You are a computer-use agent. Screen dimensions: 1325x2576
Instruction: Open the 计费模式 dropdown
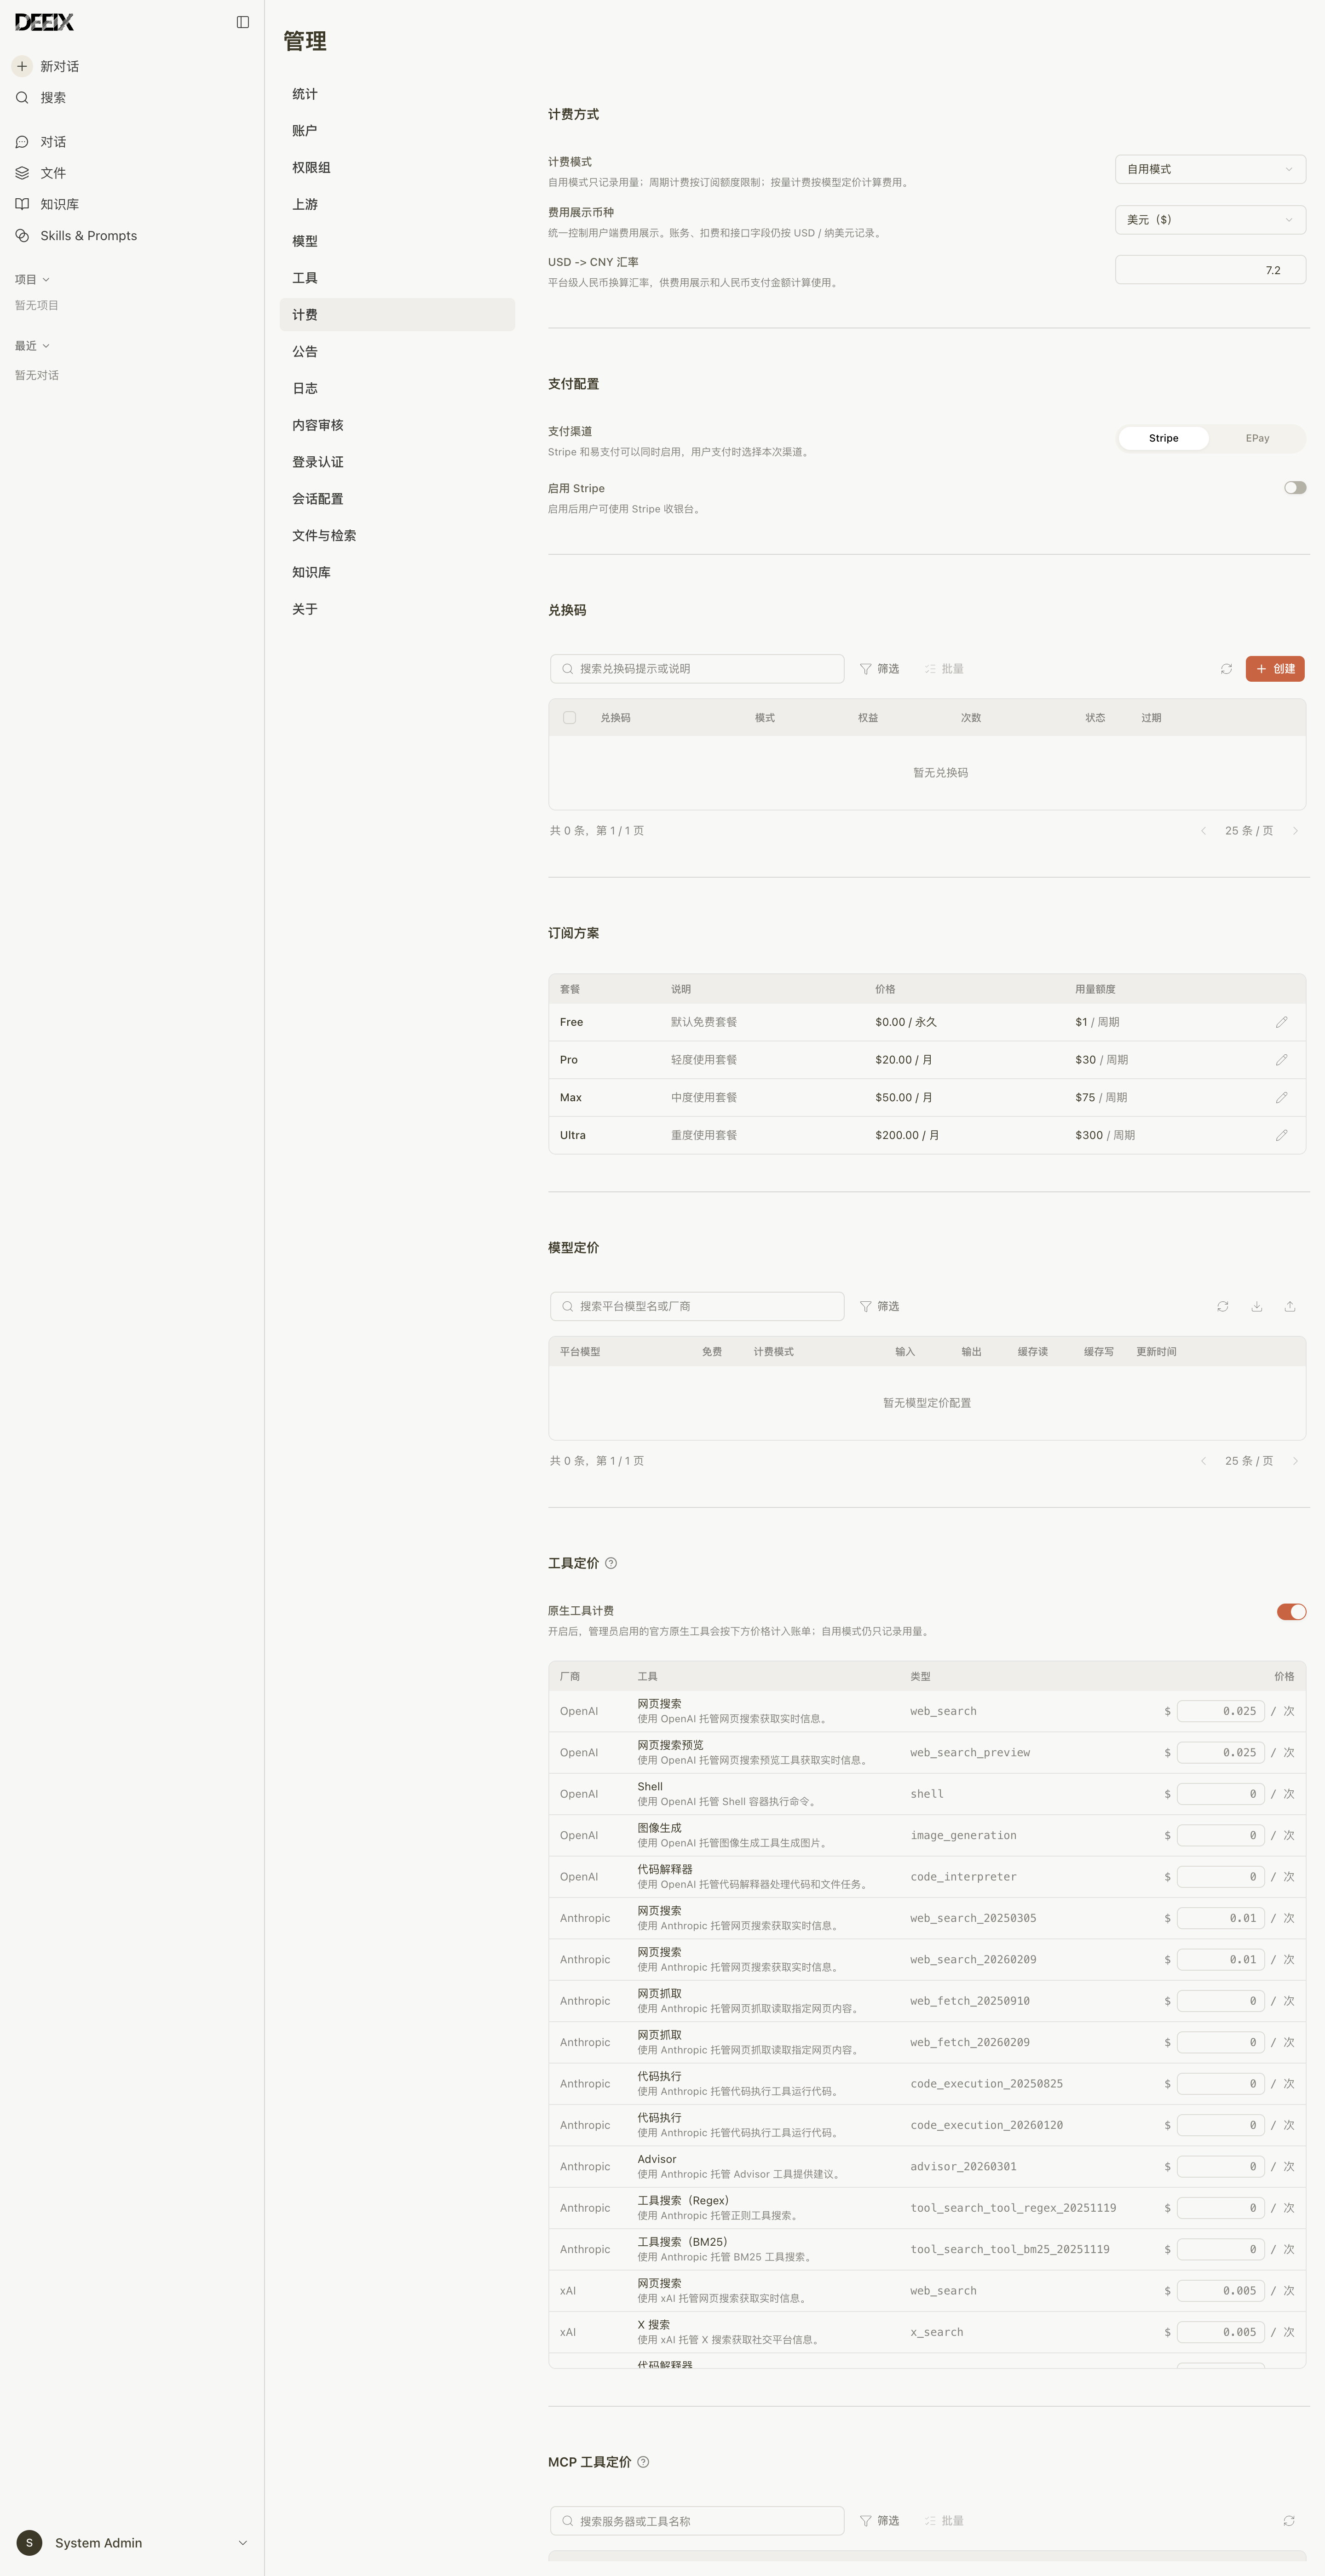[x=1210, y=169]
